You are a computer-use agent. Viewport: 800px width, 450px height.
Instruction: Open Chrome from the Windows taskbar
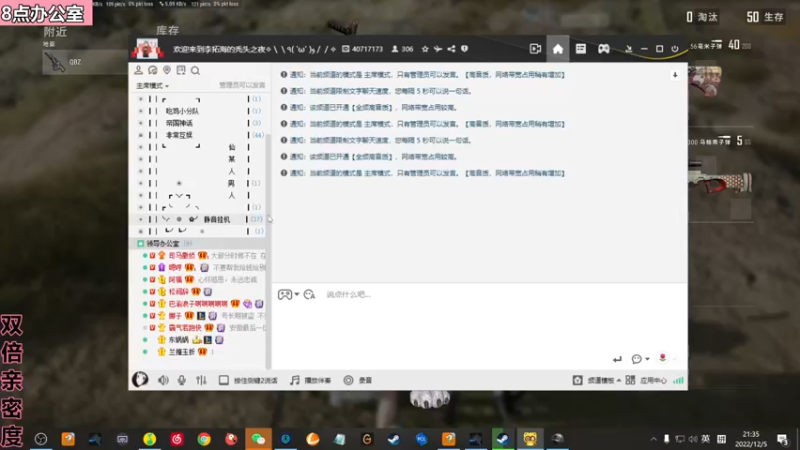tap(204, 439)
